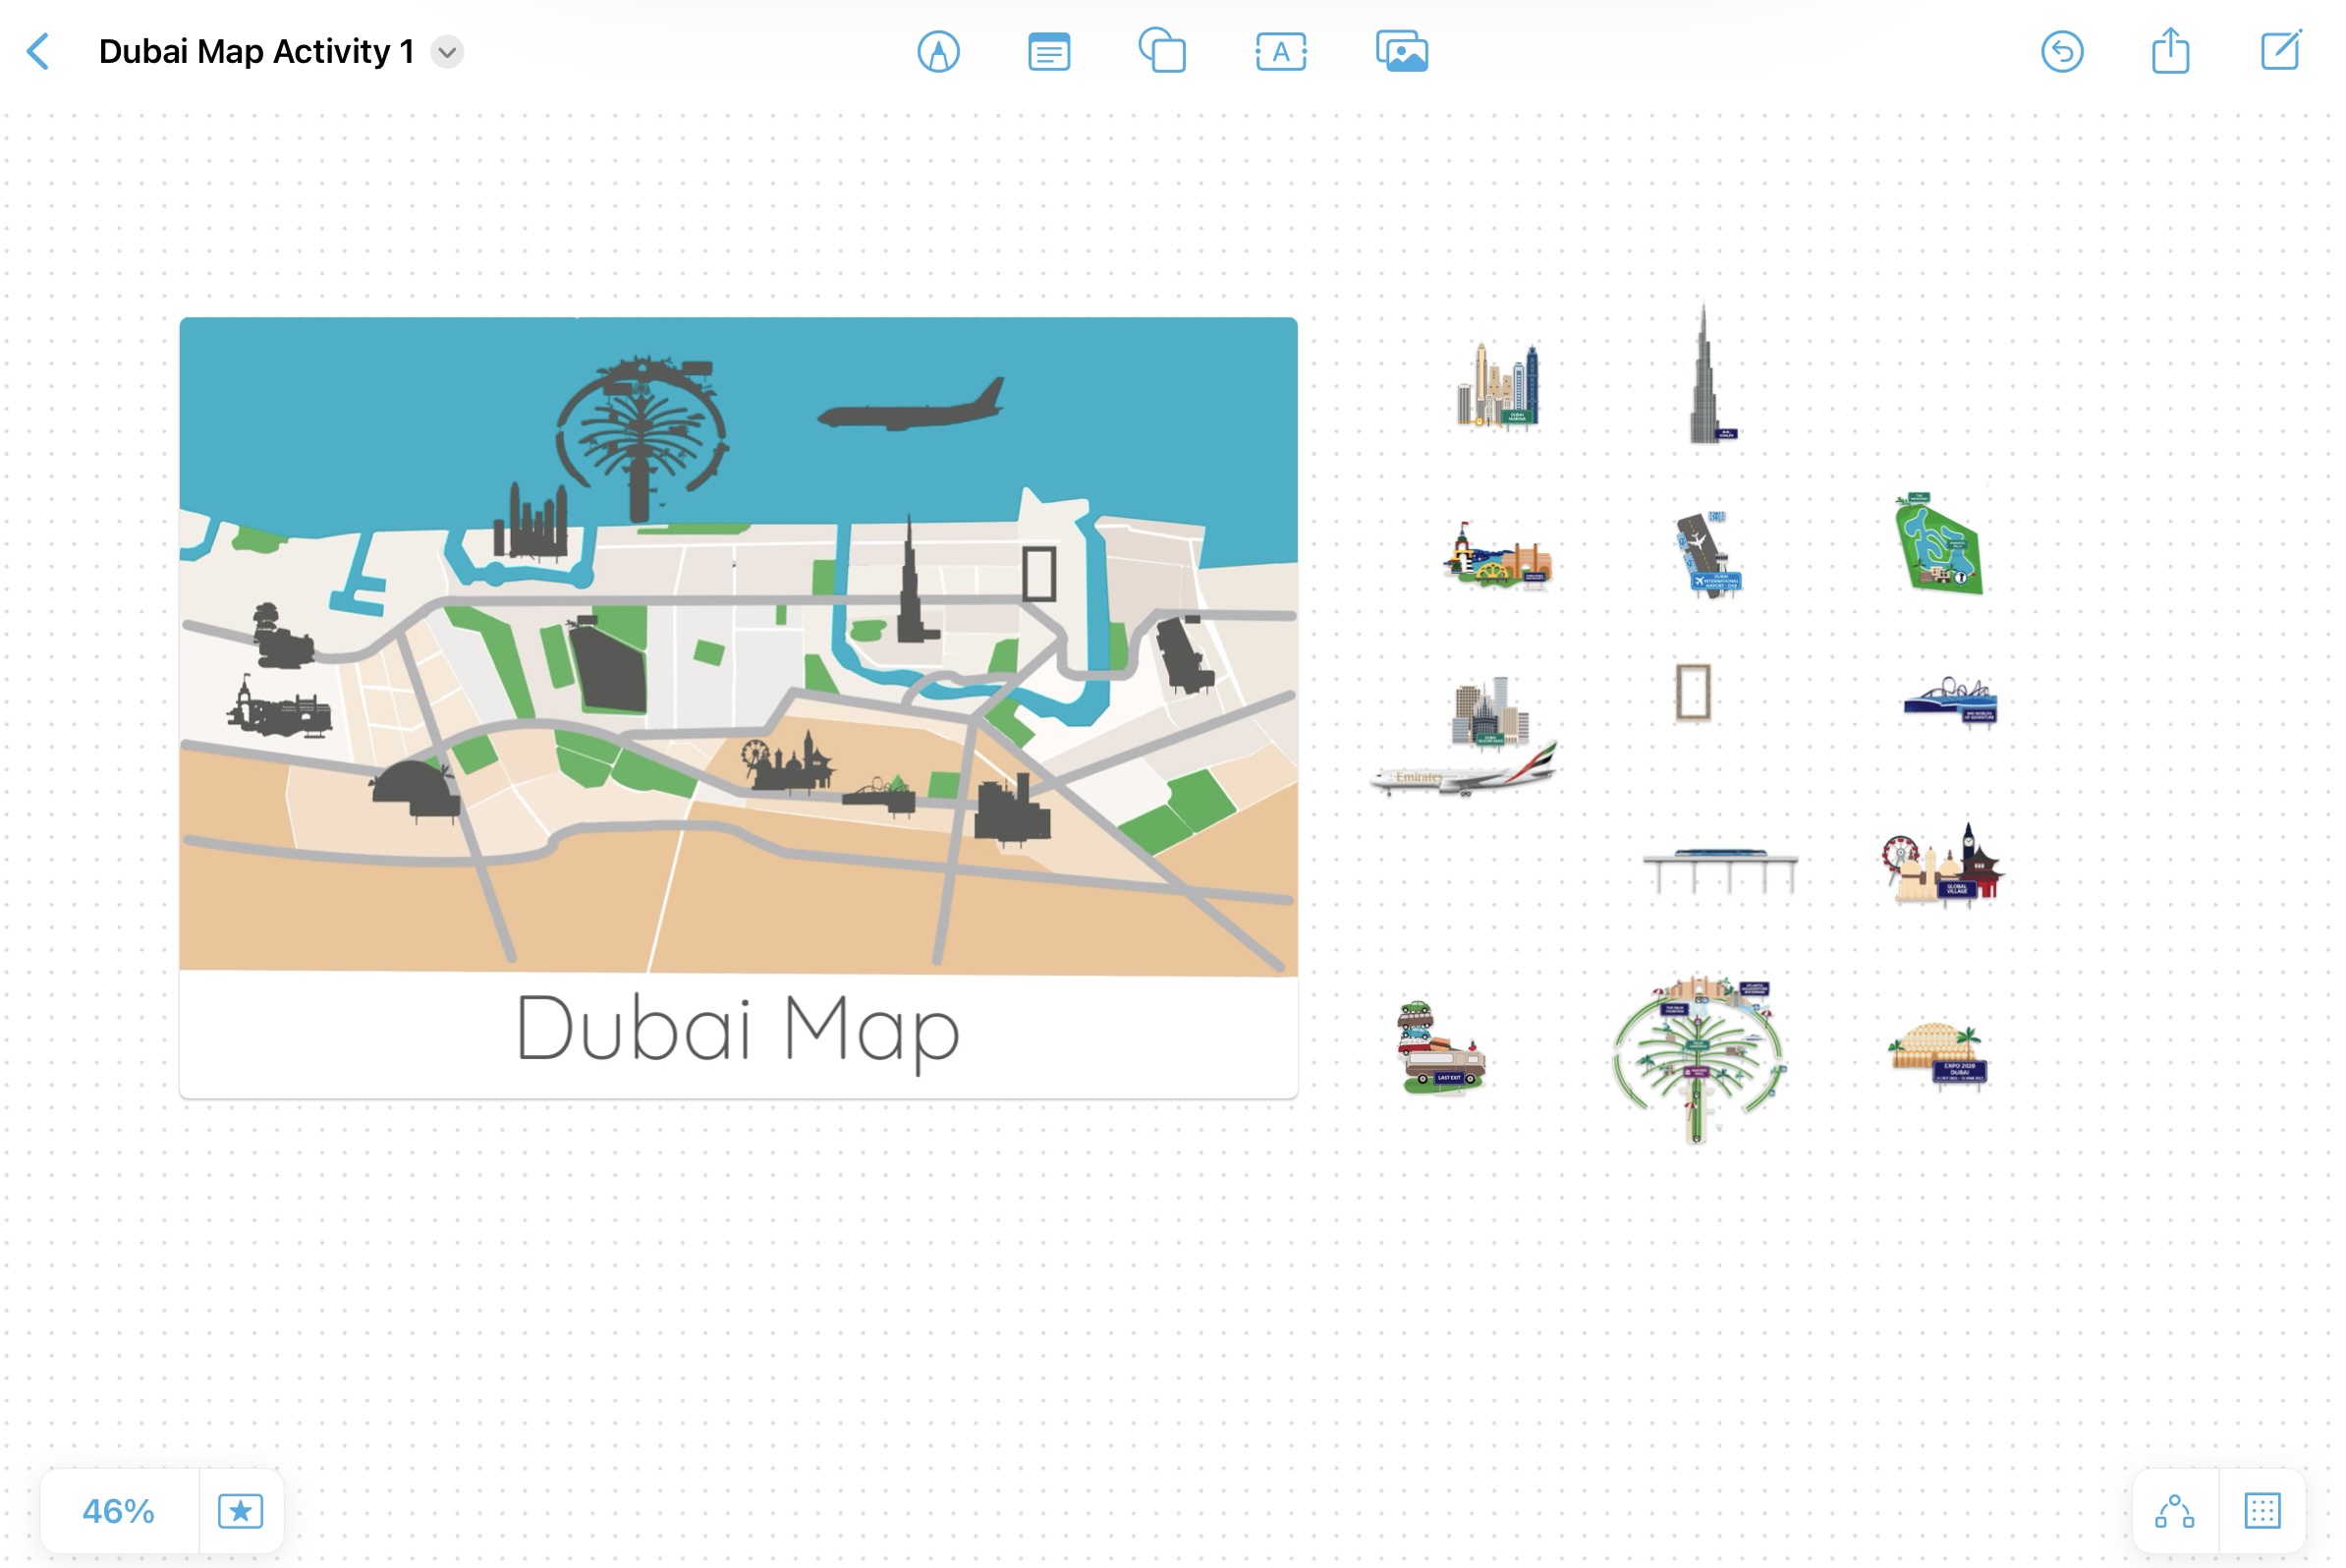
Task: Expand the Dubai Map Activity 1 title menu
Action: click(447, 52)
